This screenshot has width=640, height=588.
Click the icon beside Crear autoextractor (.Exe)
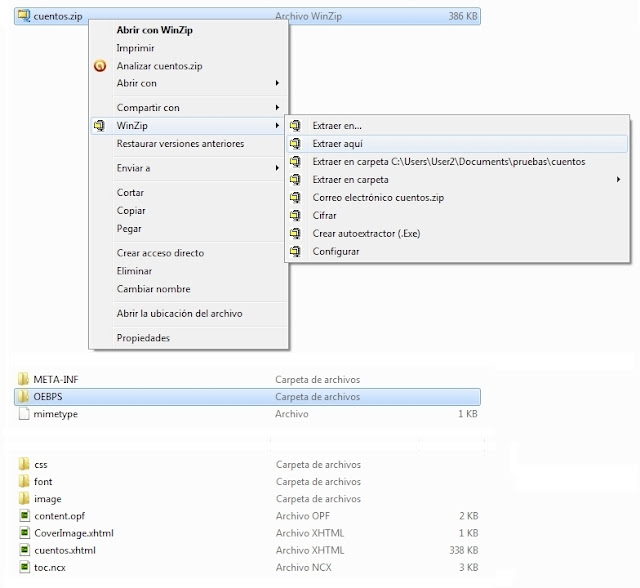point(295,233)
